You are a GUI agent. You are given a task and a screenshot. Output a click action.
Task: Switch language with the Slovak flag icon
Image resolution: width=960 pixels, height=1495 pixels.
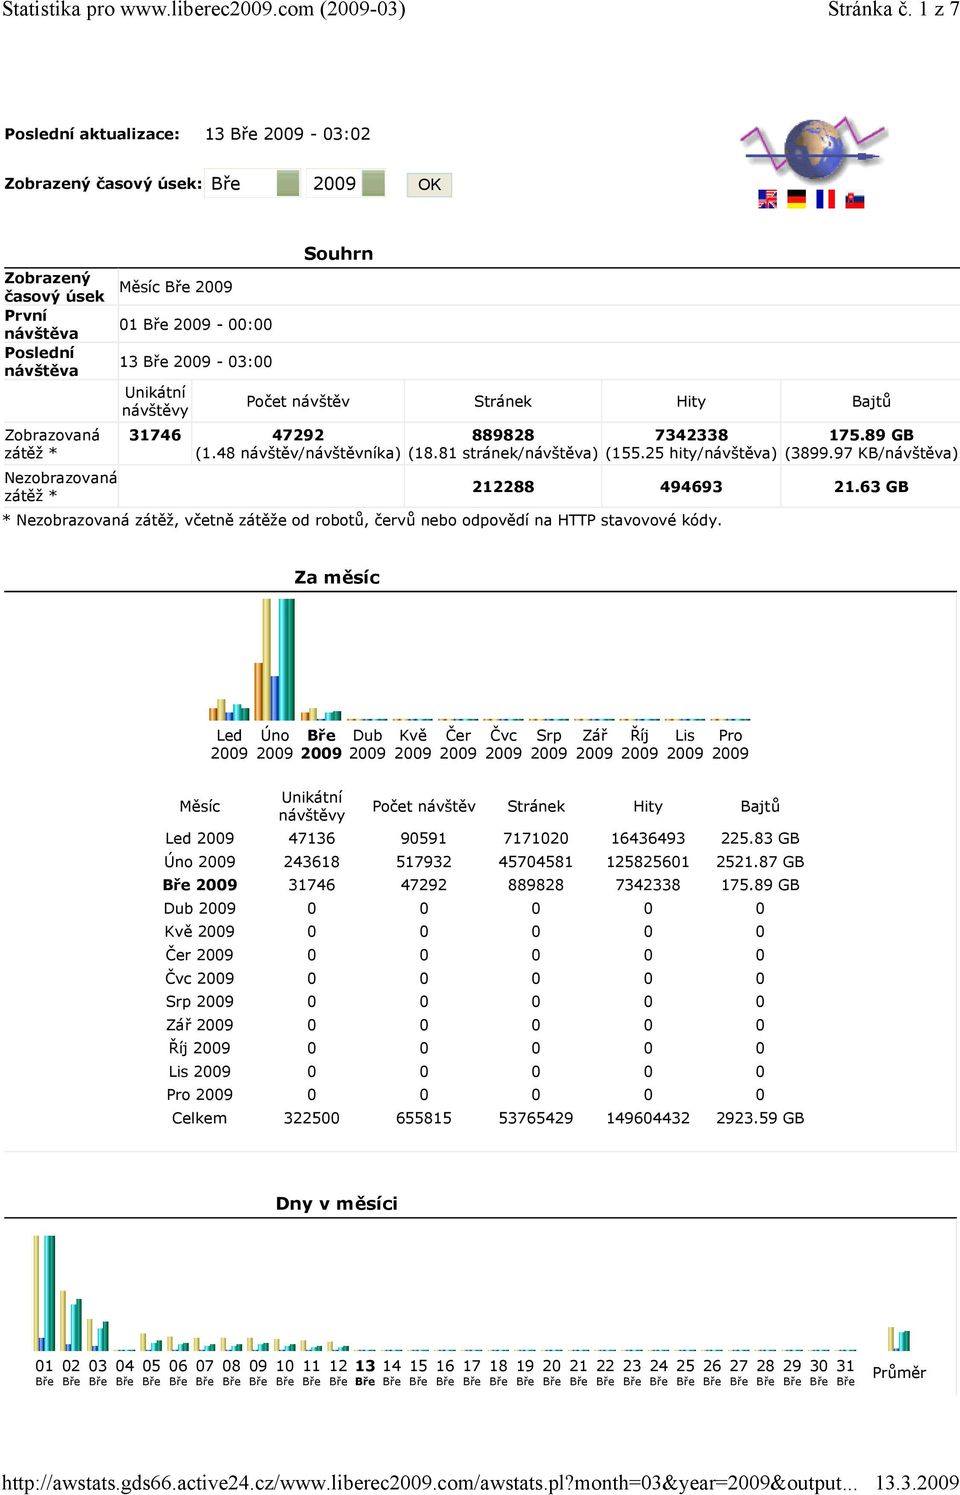coord(855,199)
